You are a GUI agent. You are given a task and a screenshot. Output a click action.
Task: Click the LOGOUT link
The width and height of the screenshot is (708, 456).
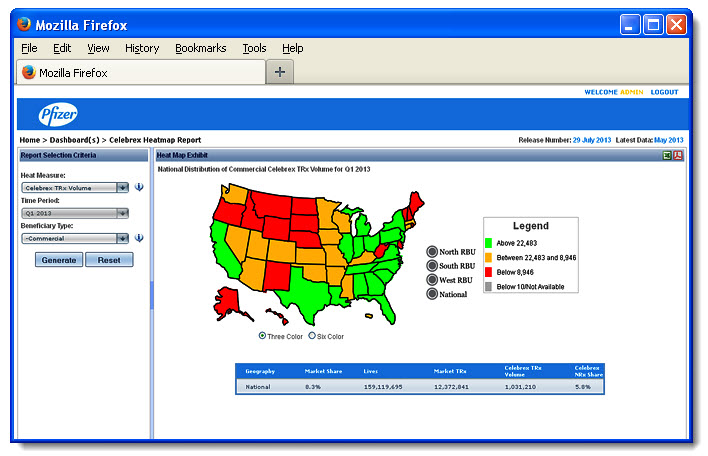[664, 92]
